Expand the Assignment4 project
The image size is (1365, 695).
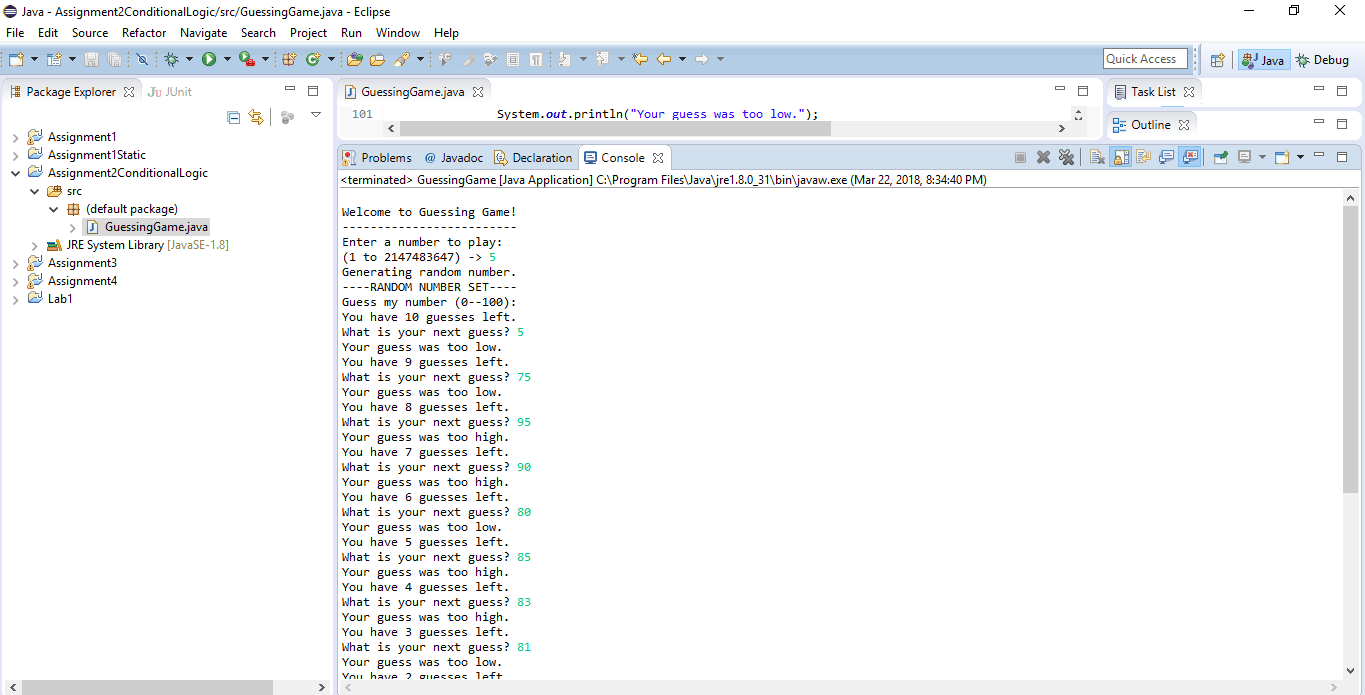coord(15,281)
